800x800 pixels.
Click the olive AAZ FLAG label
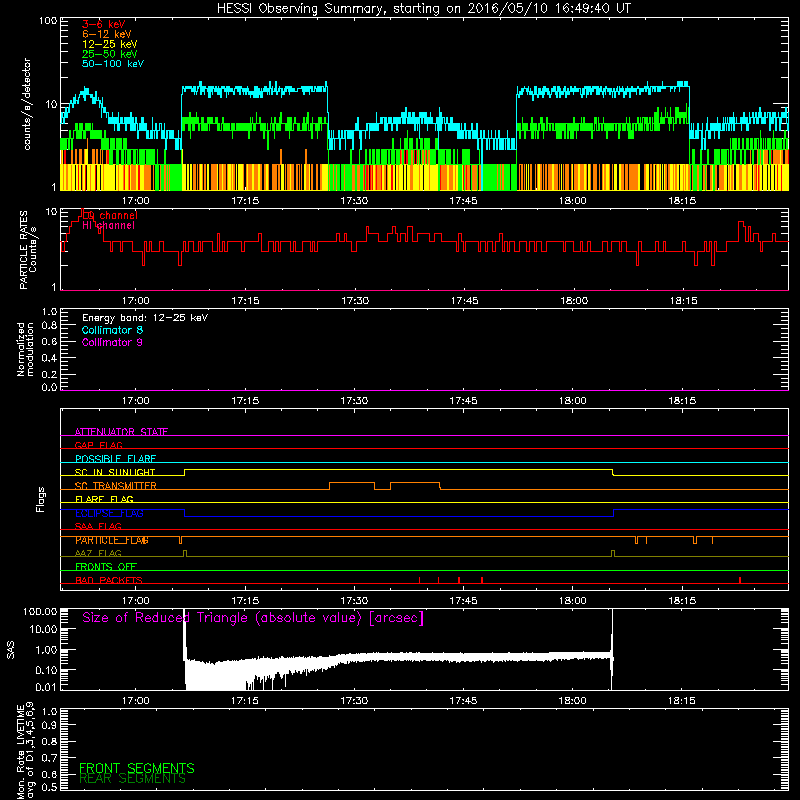tap(98, 553)
